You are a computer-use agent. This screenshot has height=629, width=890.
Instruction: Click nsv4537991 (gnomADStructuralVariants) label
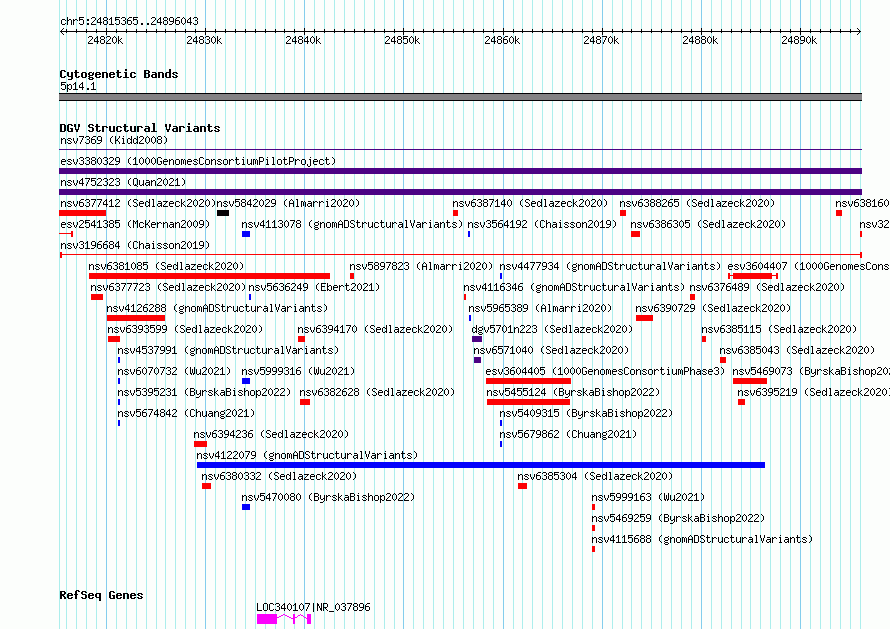228,350
